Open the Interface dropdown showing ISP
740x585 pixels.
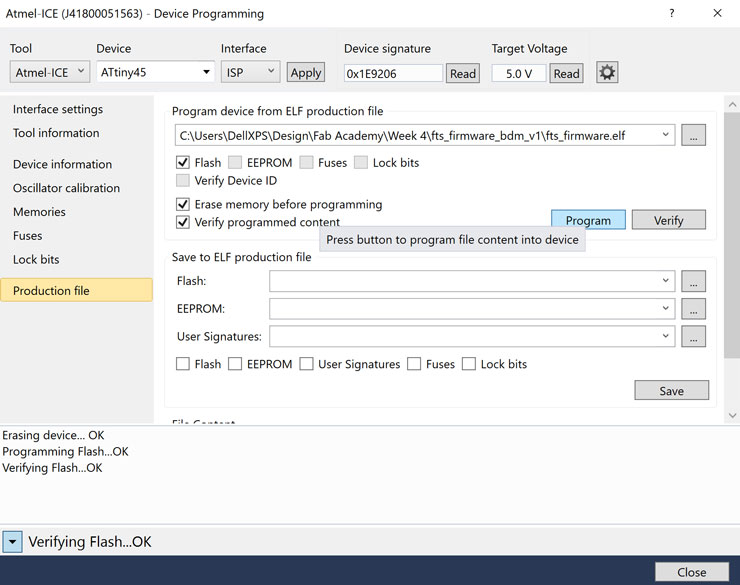pos(250,72)
